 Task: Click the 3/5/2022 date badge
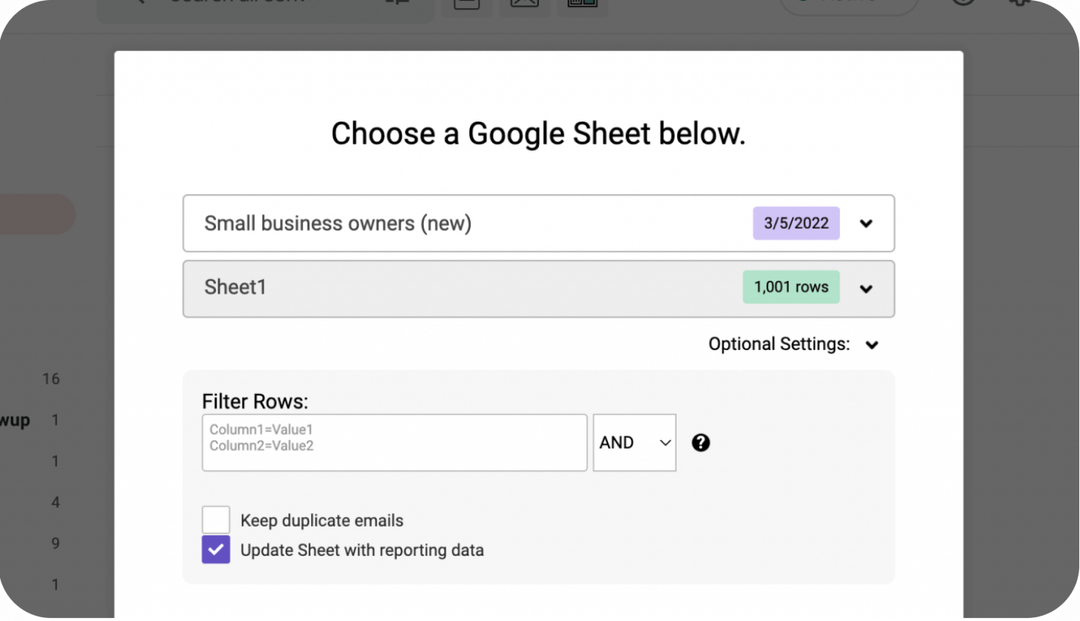[x=796, y=223]
